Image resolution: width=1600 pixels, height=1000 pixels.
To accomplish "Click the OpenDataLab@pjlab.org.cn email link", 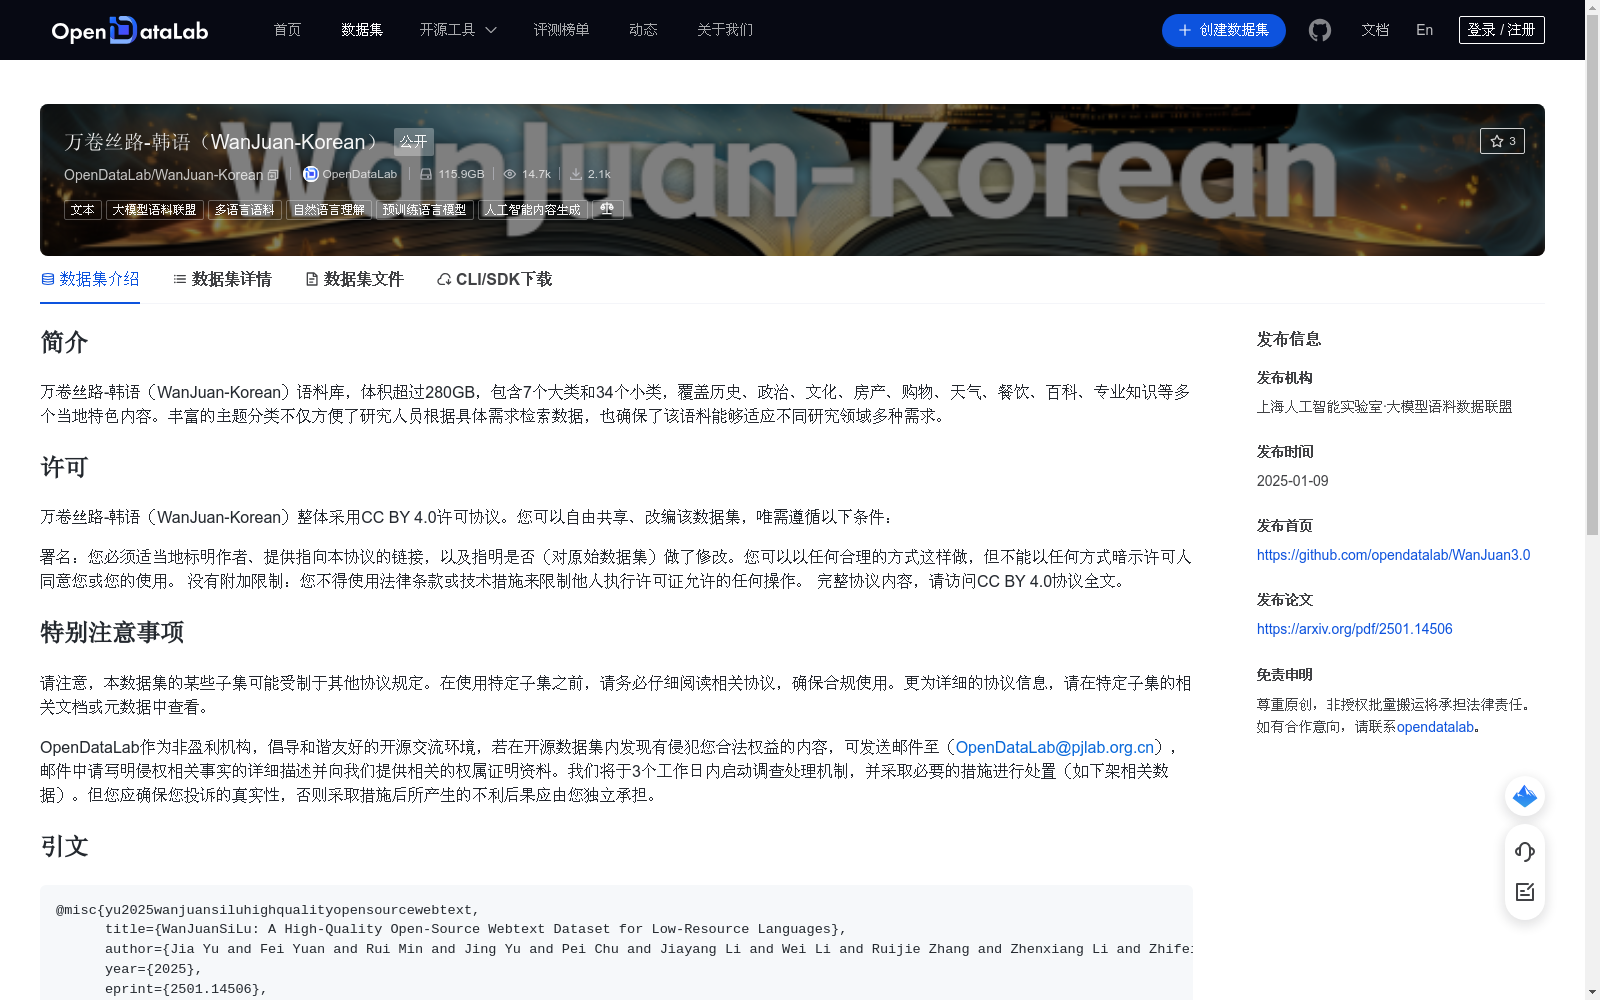I will [x=1055, y=747].
